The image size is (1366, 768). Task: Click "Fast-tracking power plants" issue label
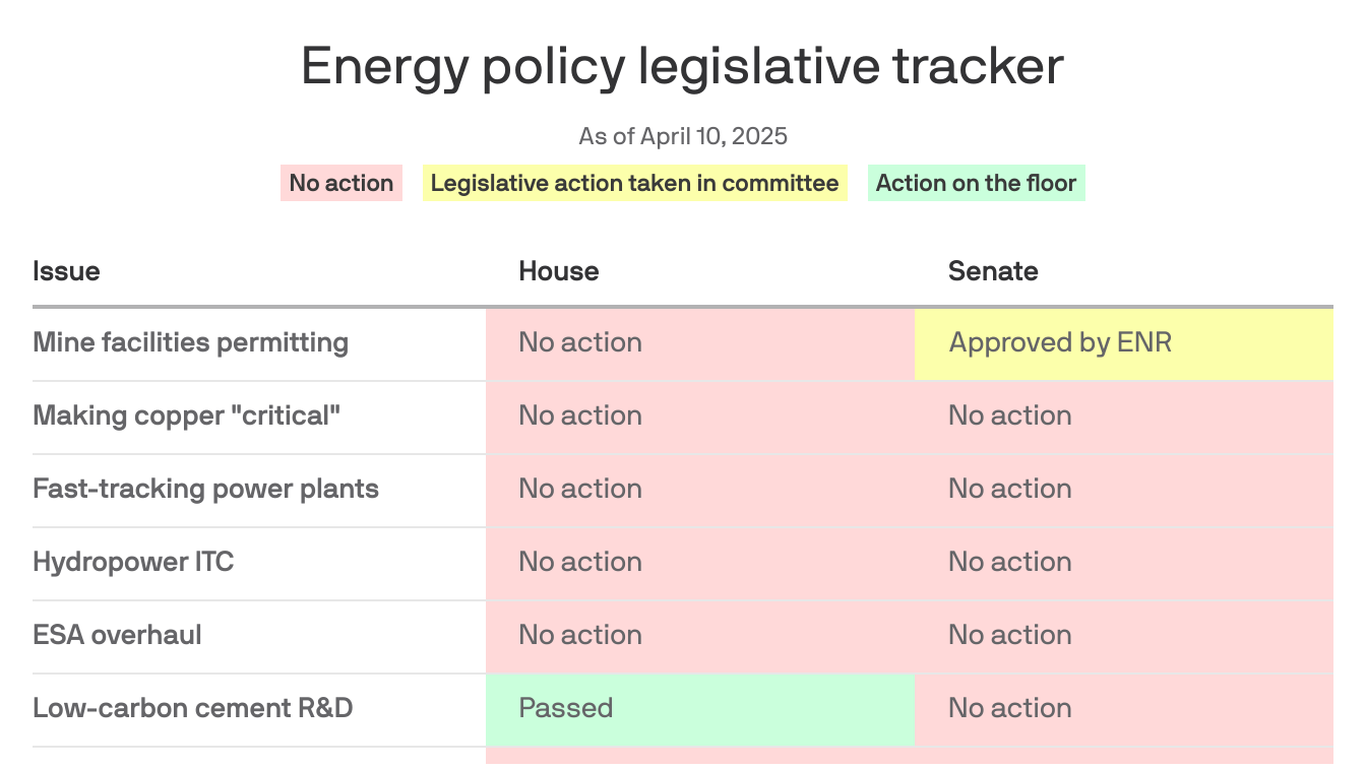(206, 489)
